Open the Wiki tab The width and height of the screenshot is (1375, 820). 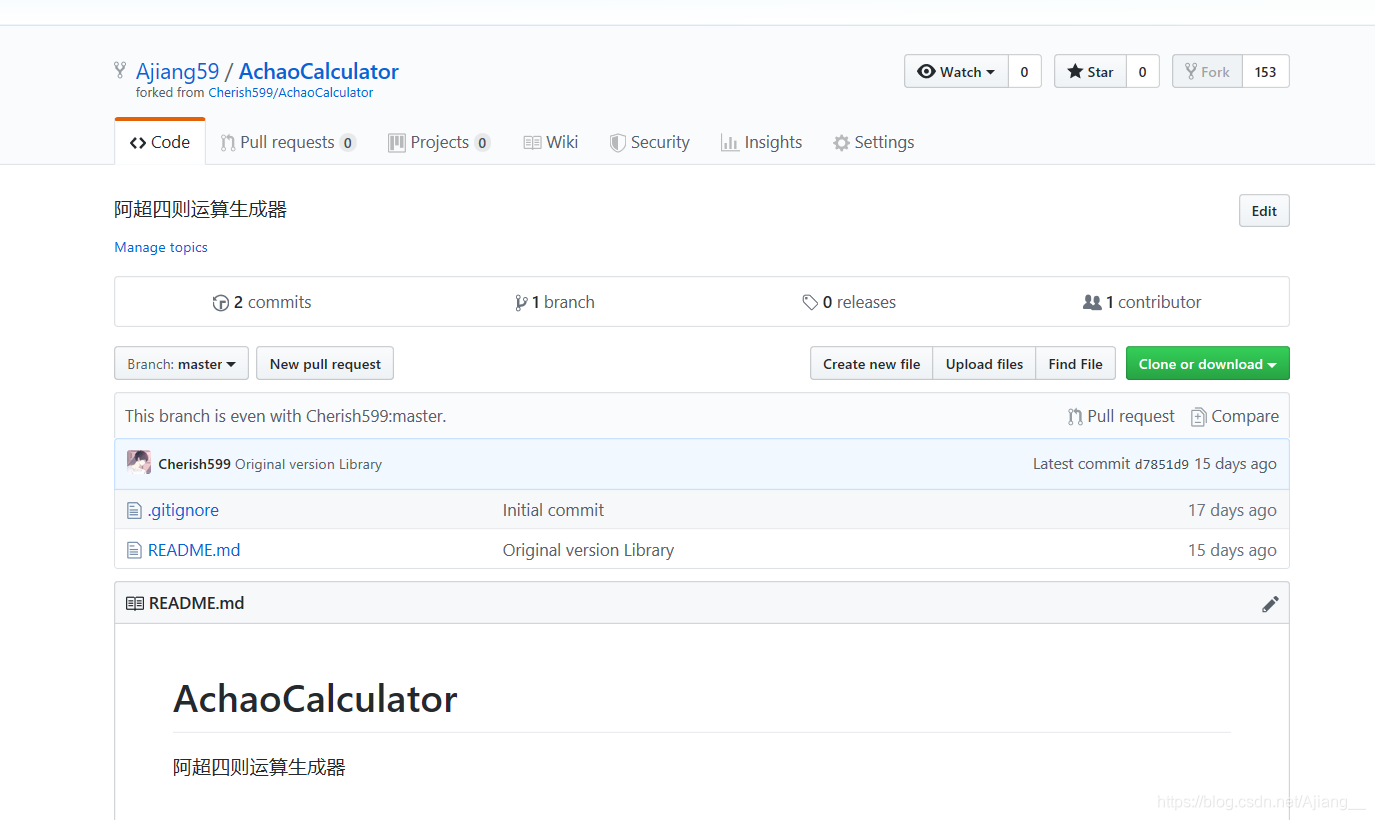pos(551,142)
